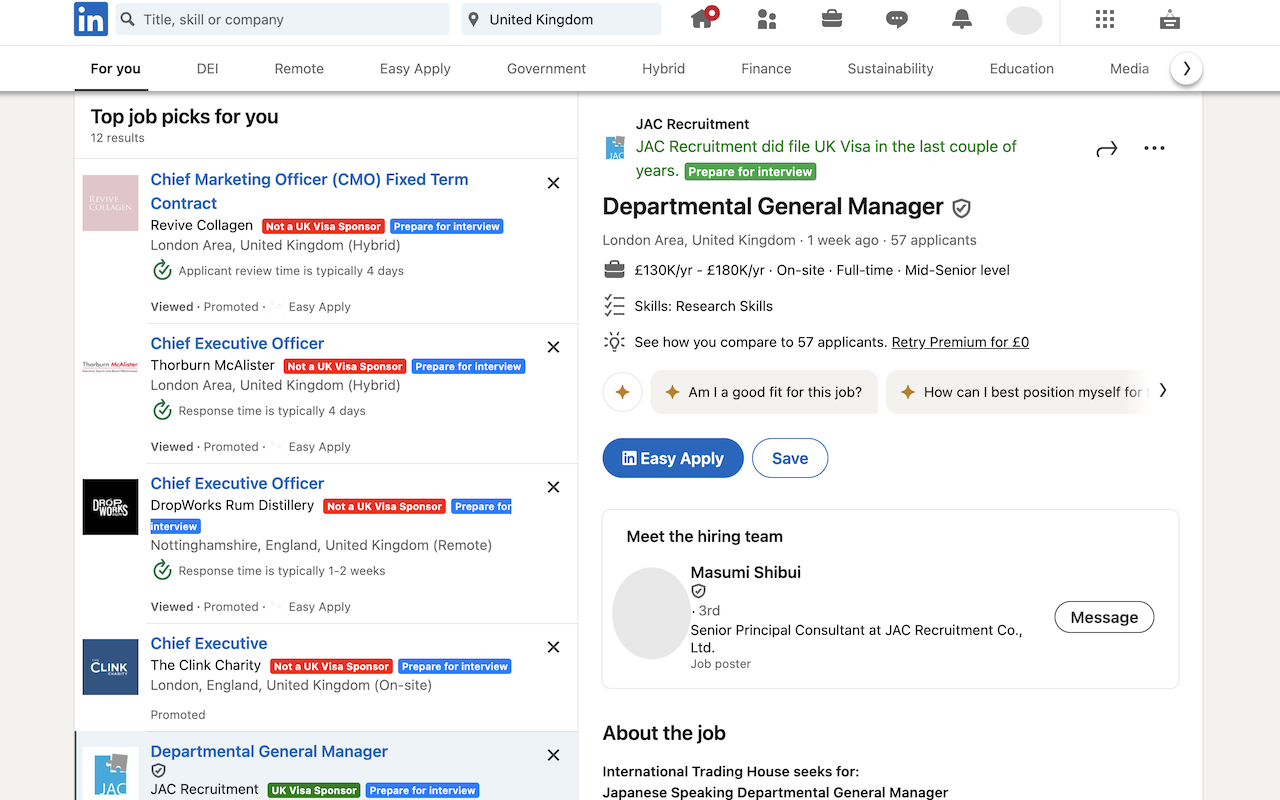The image size is (1280, 800).
Task: Click Retry Premium for £0 link
Action: pos(960,342)
